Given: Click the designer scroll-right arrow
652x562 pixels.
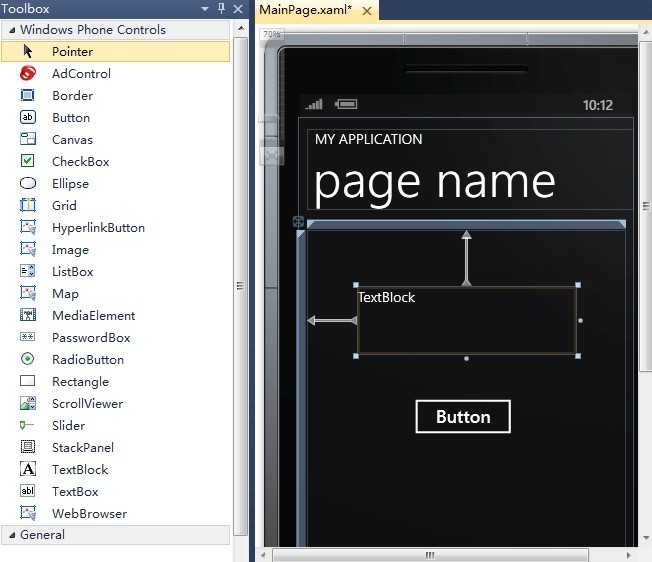Looking at the screenshot, I should tap(628, 555).
